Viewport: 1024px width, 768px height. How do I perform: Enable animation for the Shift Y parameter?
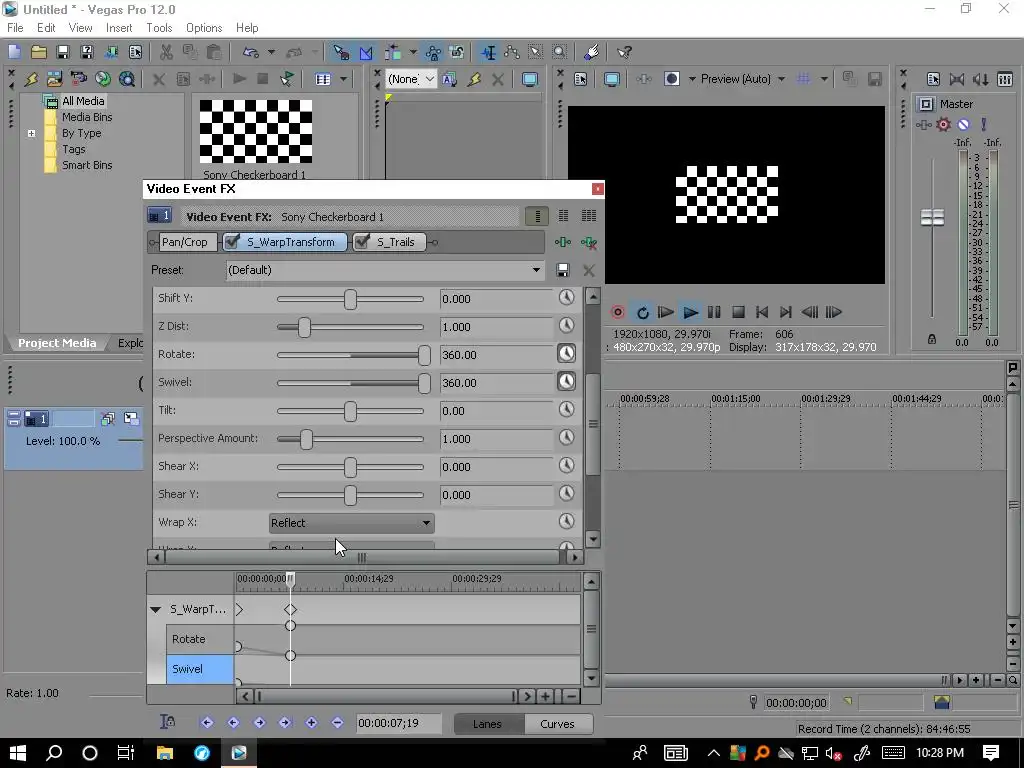[566, 298]
